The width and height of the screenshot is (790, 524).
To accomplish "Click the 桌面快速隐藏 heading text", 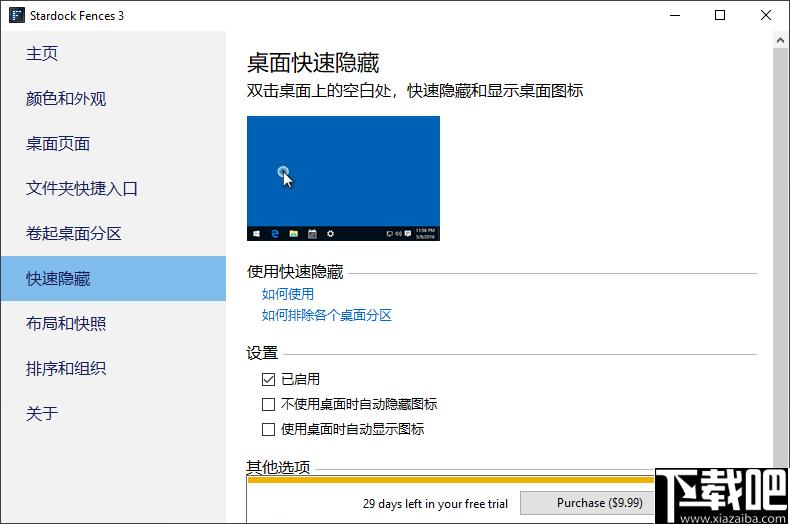I will pyautogui.click(x=313, y=63).
